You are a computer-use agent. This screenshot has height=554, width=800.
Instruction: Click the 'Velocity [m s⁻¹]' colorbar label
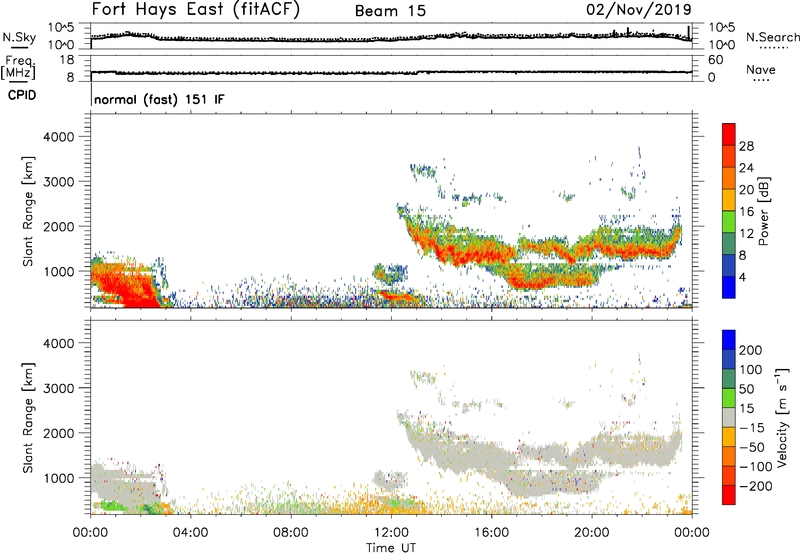click(782, 417)
